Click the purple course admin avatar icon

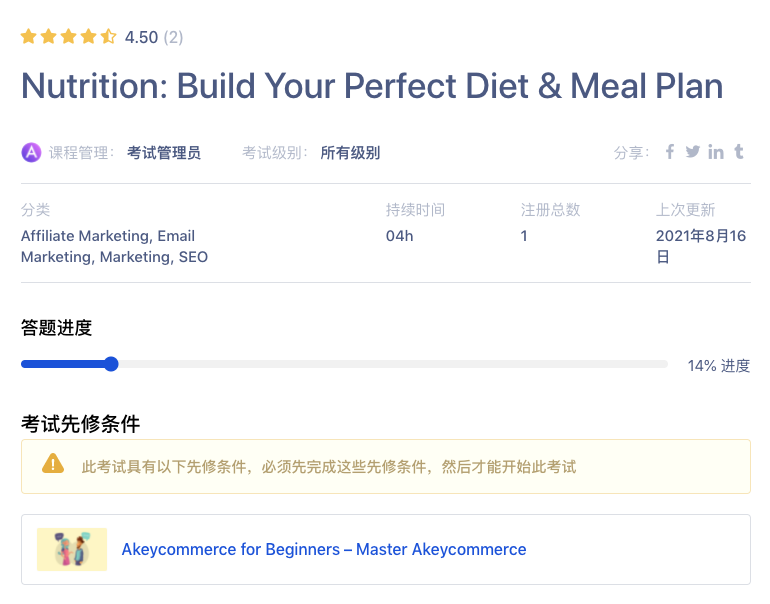click(31, 152)
